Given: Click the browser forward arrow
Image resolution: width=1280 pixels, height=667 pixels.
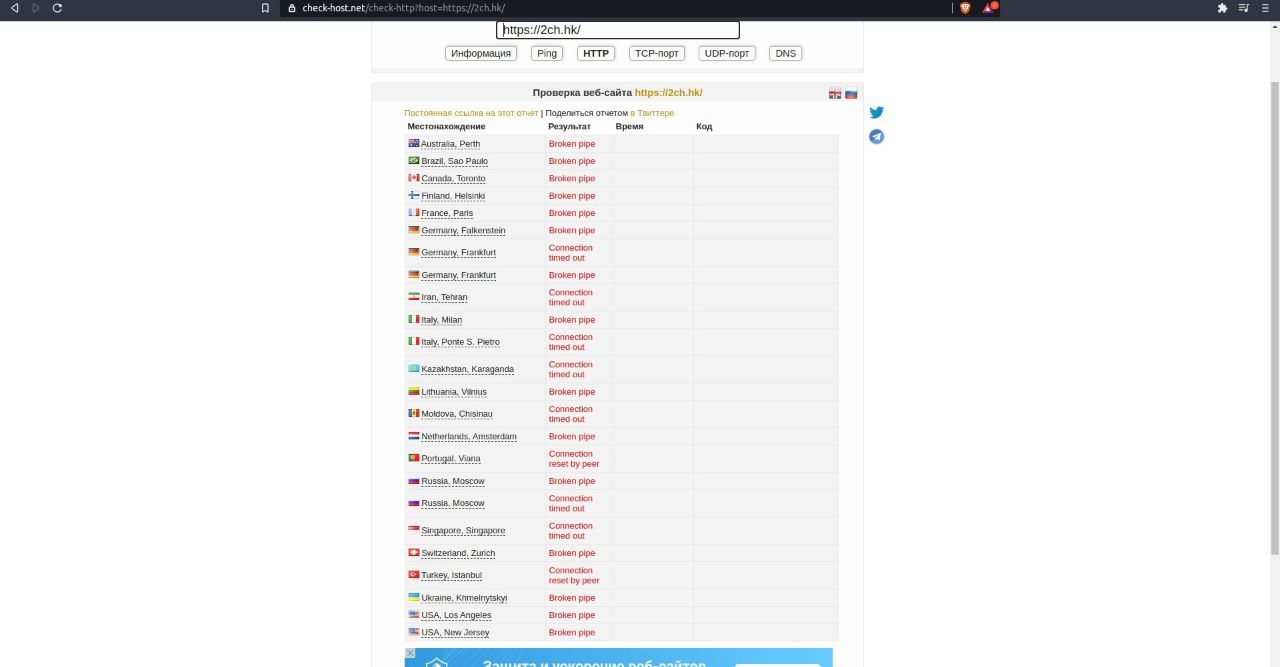Looking at the screenshot, I should click(x=36, y=7).
